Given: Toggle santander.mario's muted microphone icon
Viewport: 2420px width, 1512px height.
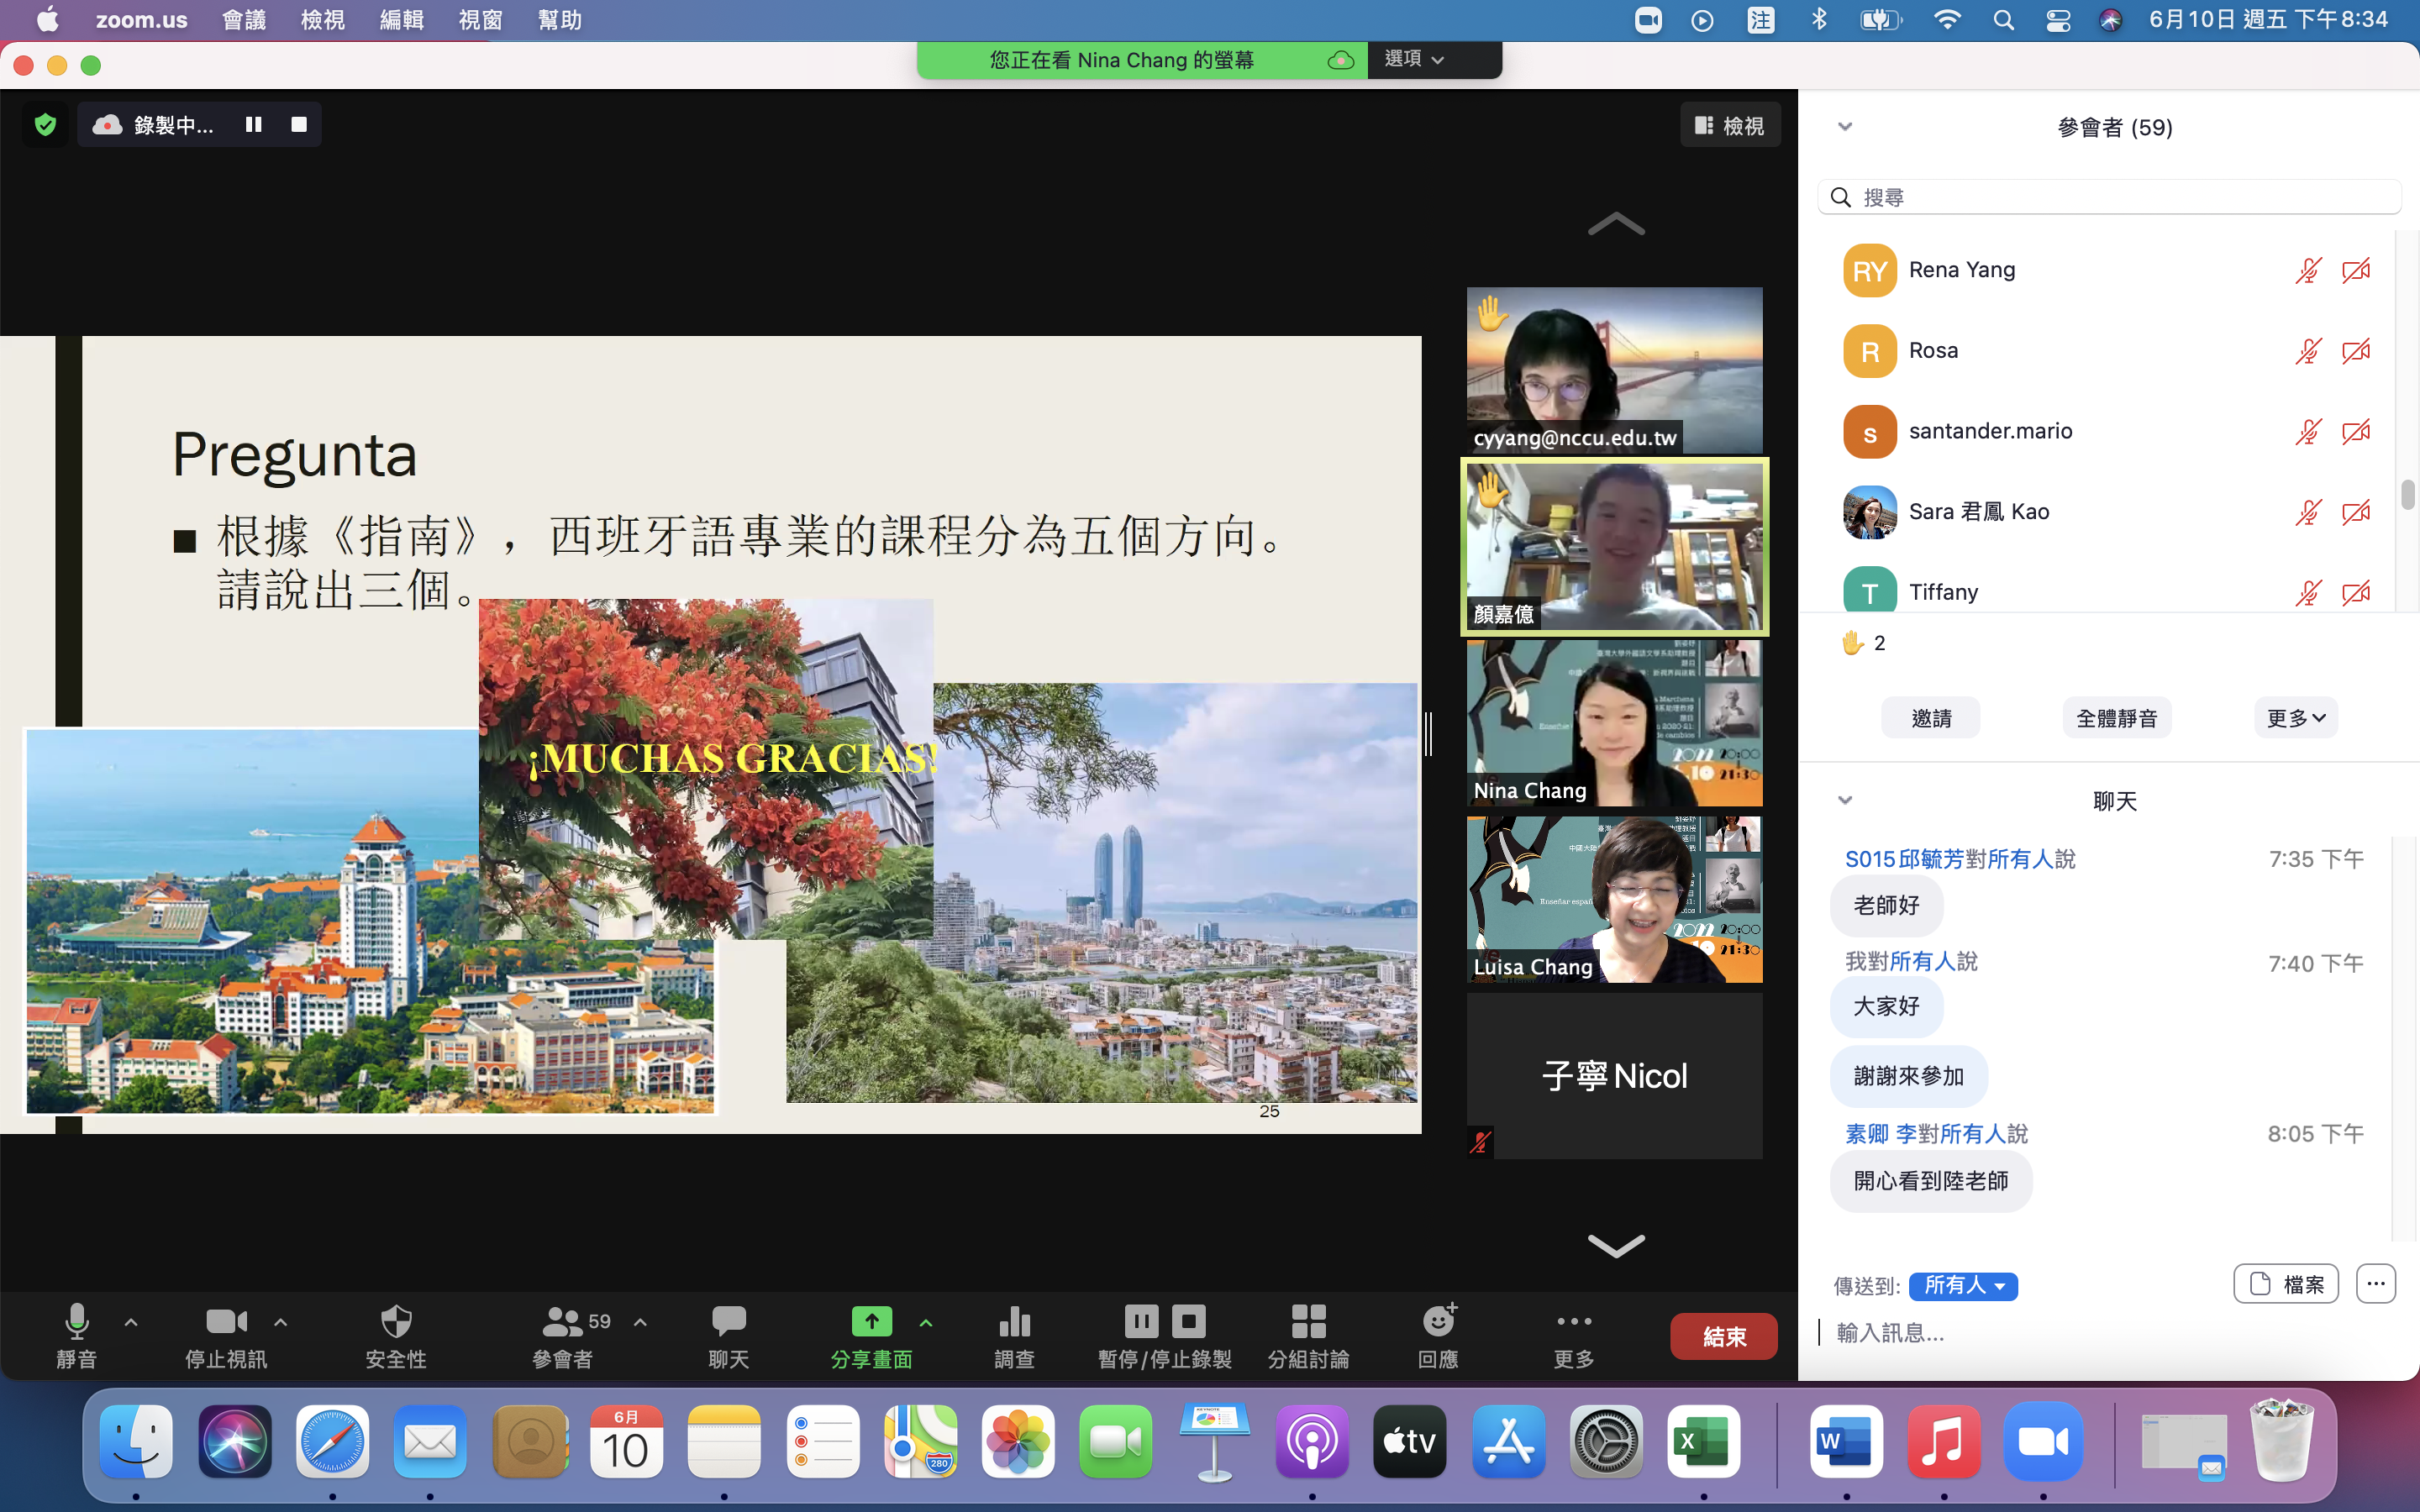Looking at the screenshot, I should pos(2308,432).
